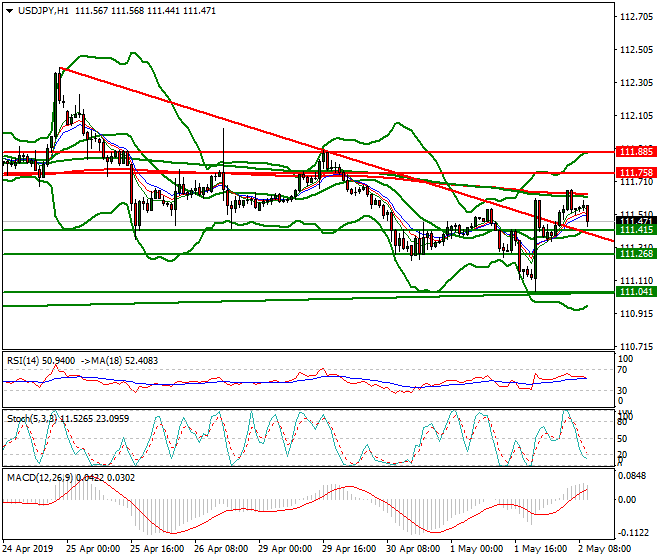Select the current price 111.471 label
The height and width of the screenshot is (560, 660).
click(x=636, y=221)
